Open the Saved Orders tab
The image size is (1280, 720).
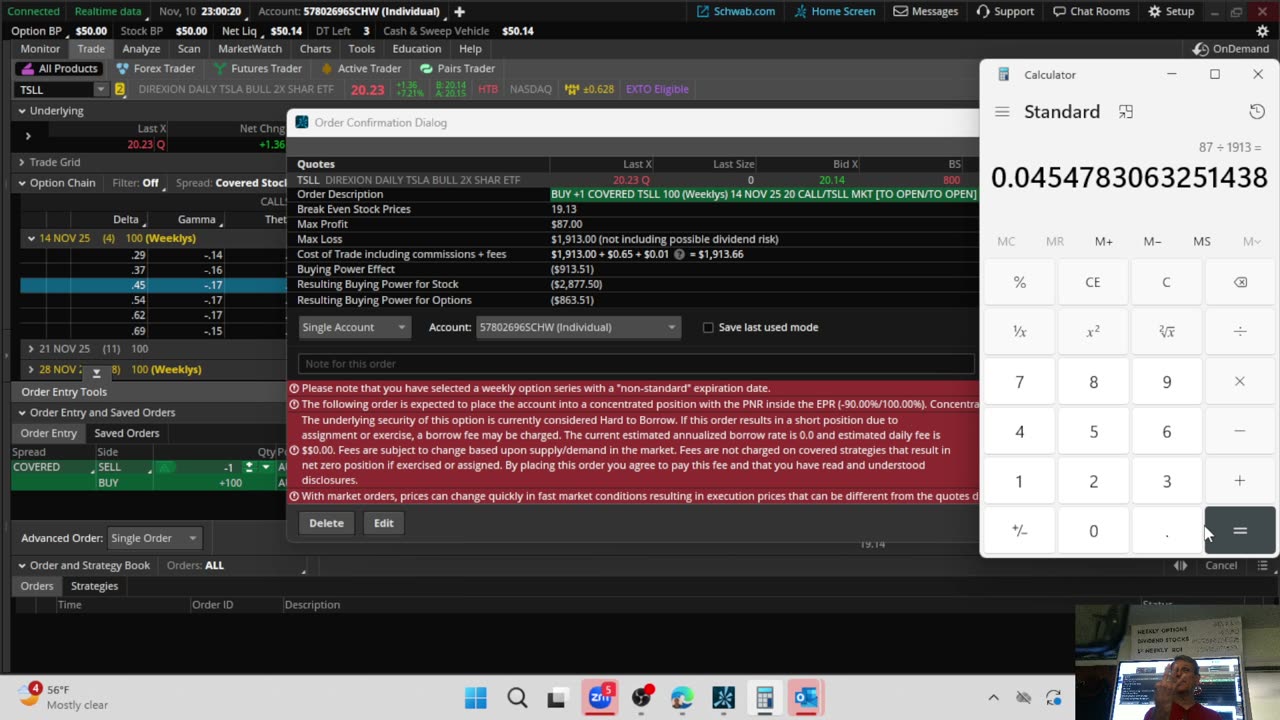(x=127, y=433)
